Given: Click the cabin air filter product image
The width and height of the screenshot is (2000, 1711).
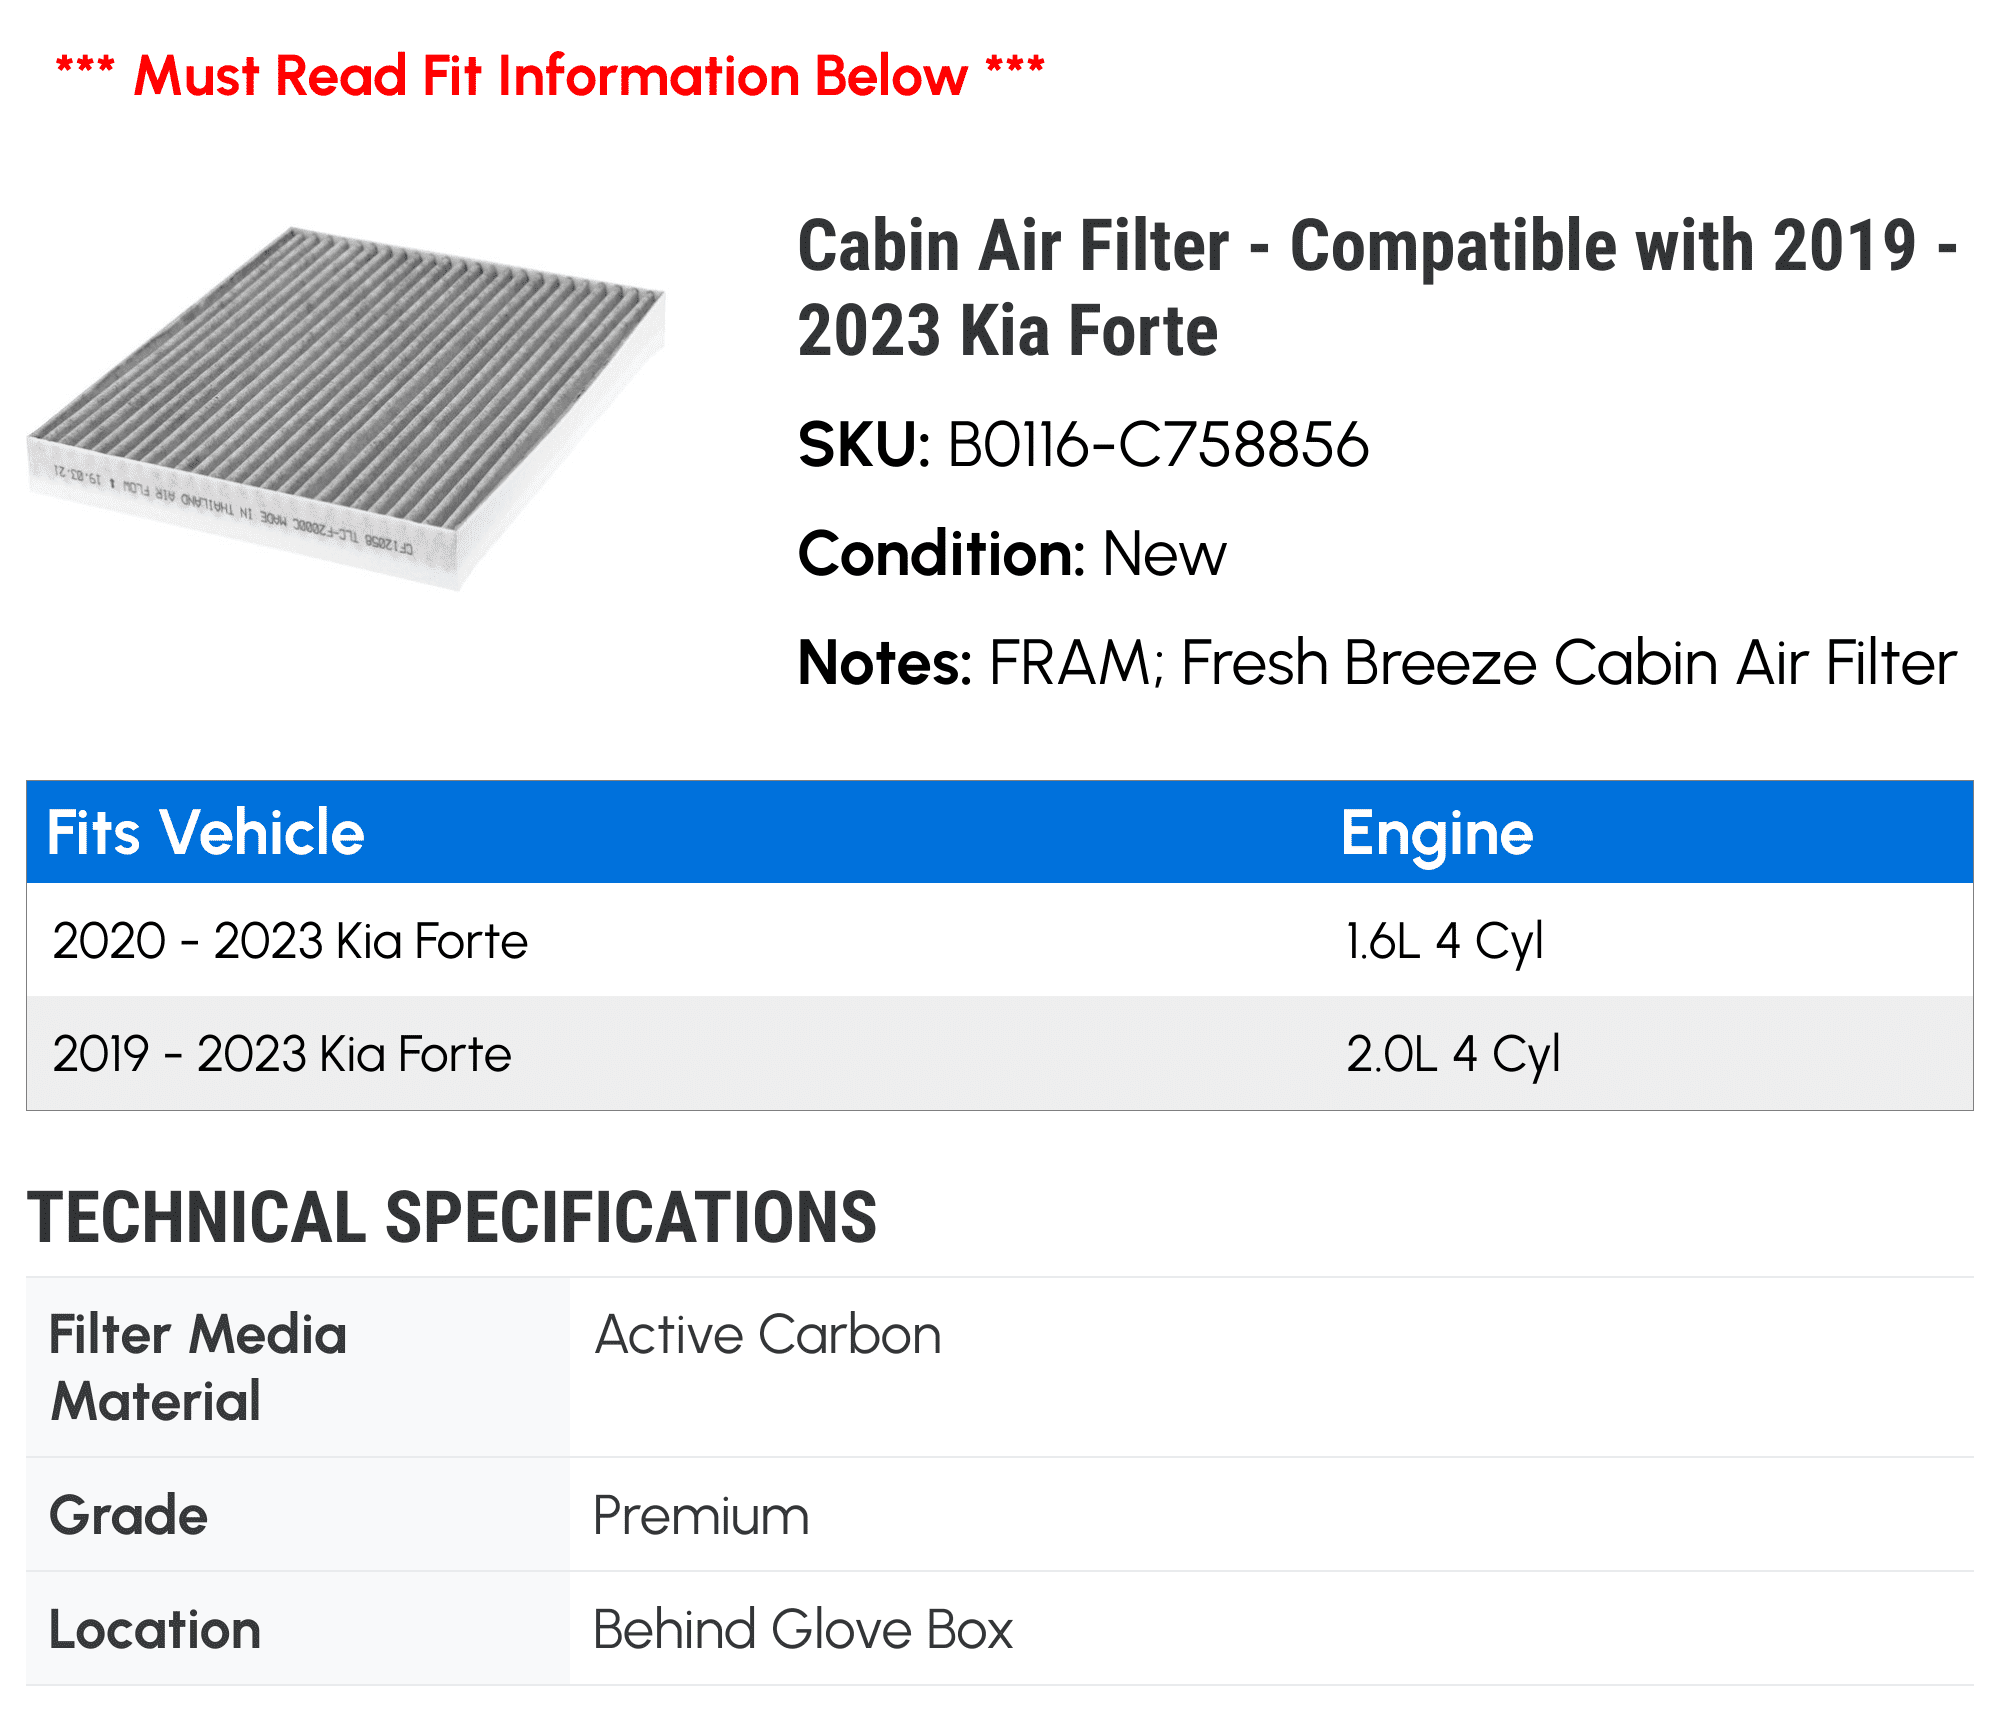Looking at the screenshot, I should [x=346, y=408].
